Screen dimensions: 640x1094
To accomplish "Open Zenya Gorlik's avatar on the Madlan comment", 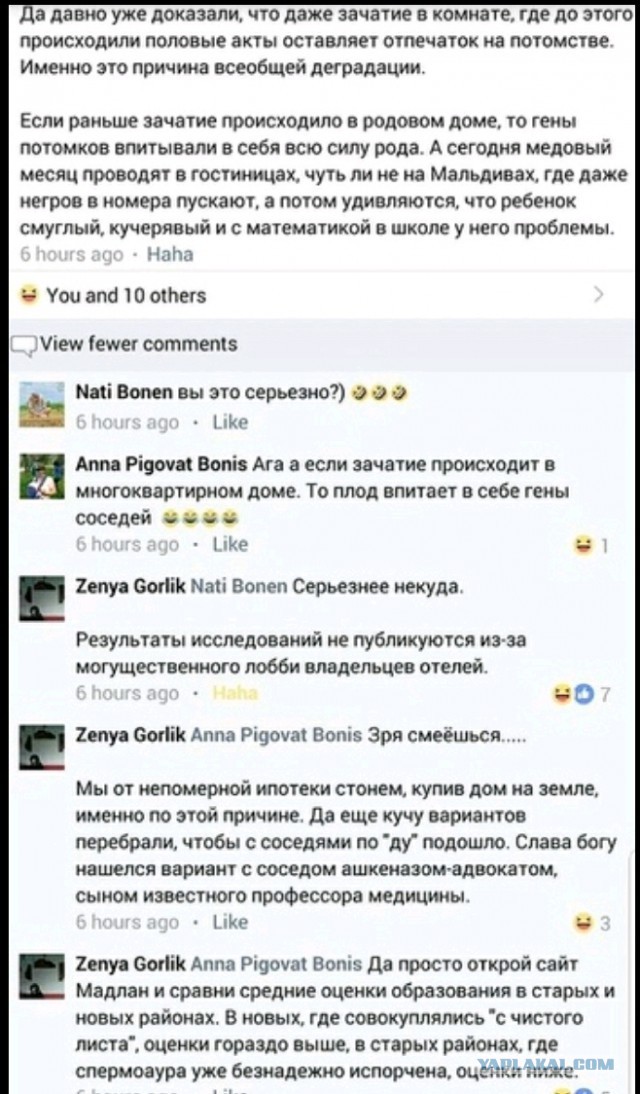I will [41, 977].
